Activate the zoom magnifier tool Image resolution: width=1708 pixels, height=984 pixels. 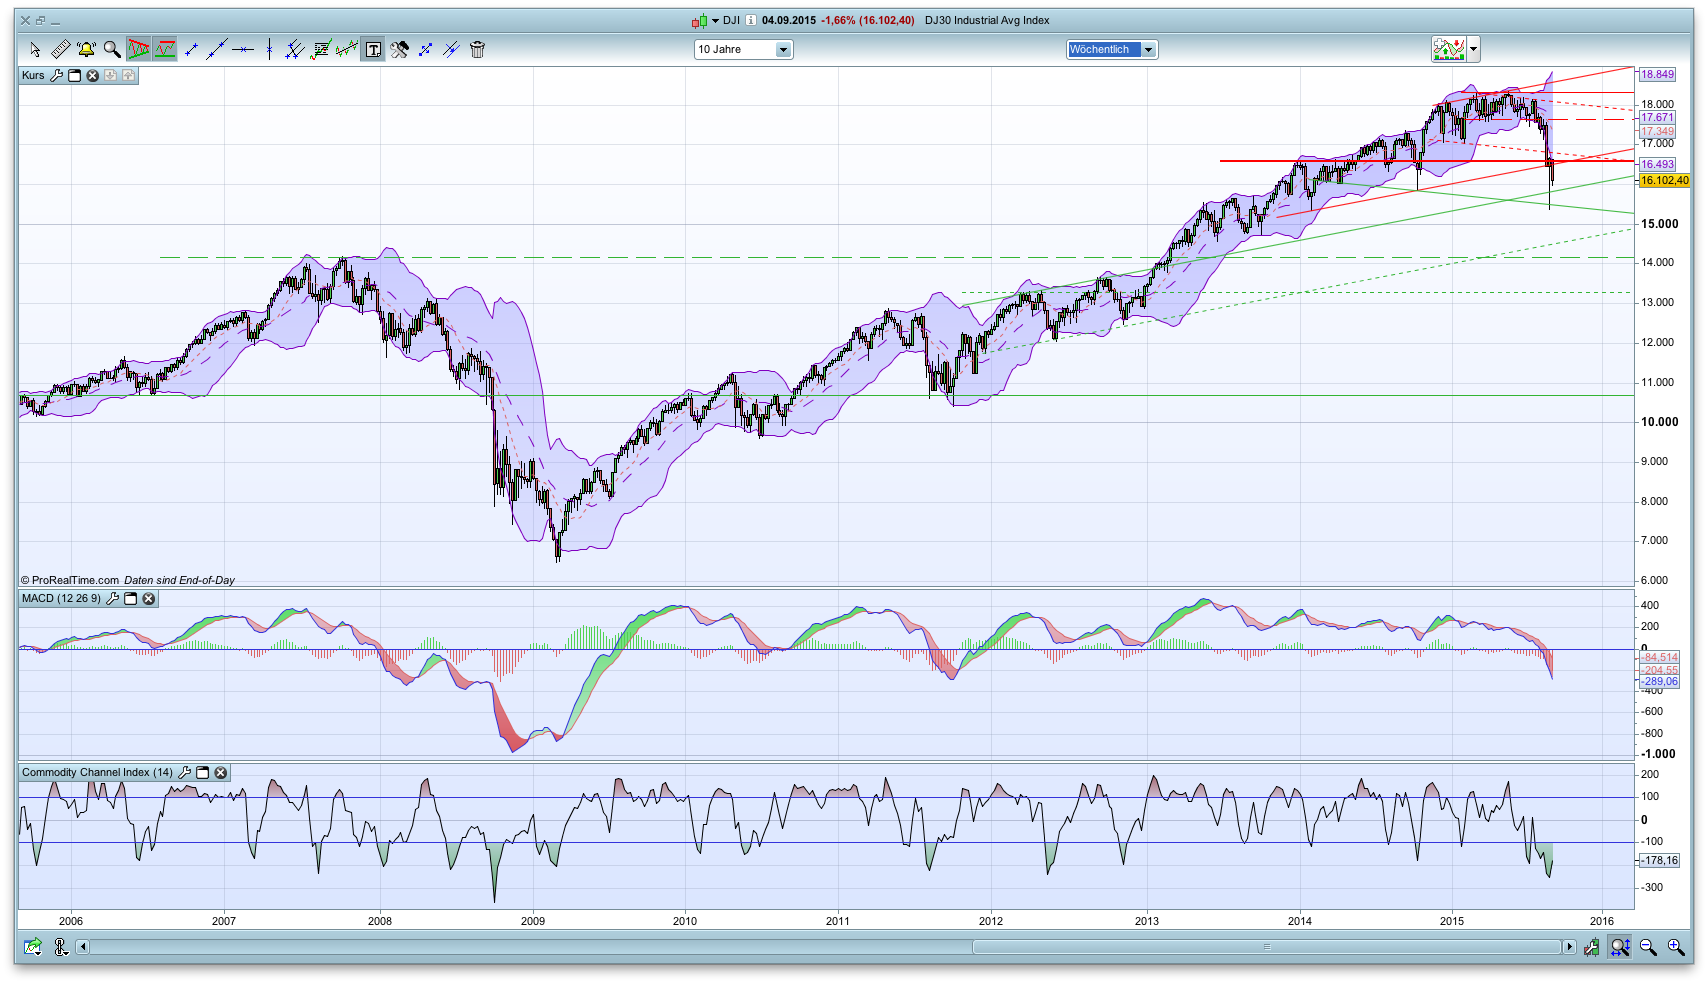point(110,49)
